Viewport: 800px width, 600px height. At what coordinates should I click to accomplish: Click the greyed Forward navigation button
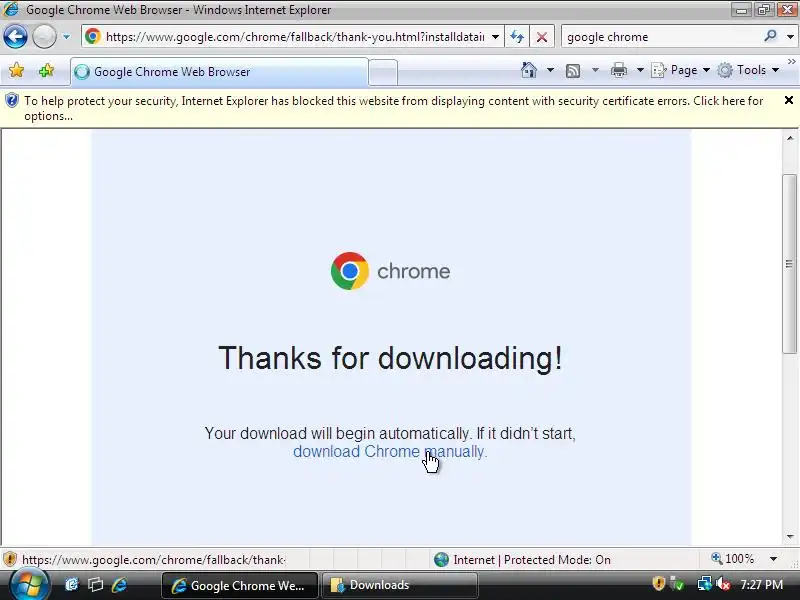tap(44, 37)
